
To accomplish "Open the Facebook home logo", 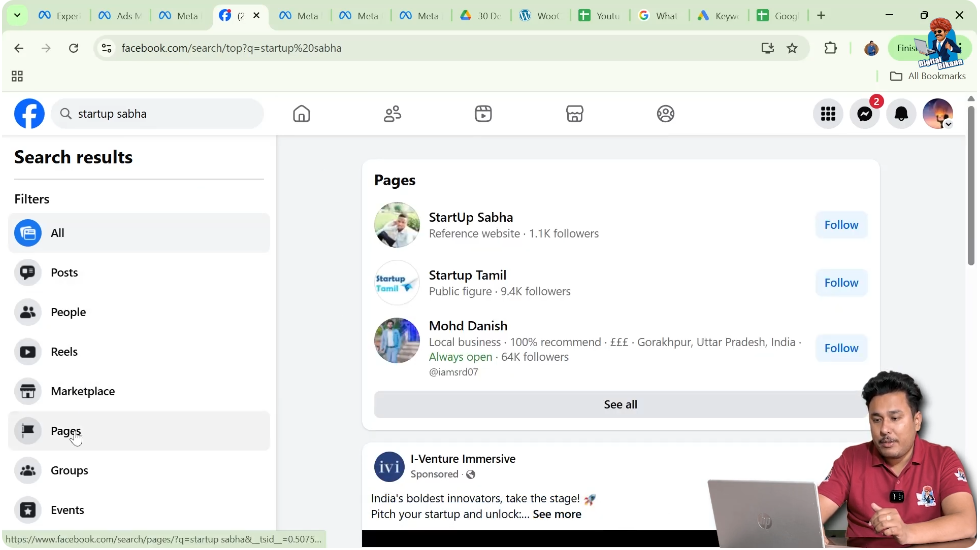I will tap(29, 114).
